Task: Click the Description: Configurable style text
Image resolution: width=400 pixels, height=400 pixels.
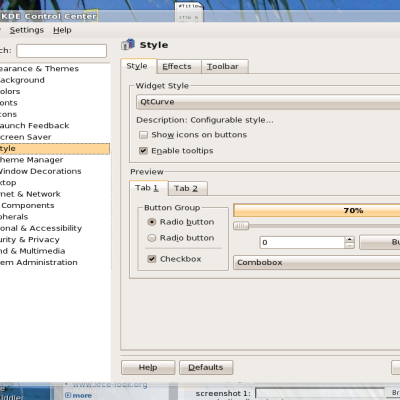Action: coord(205,120)
